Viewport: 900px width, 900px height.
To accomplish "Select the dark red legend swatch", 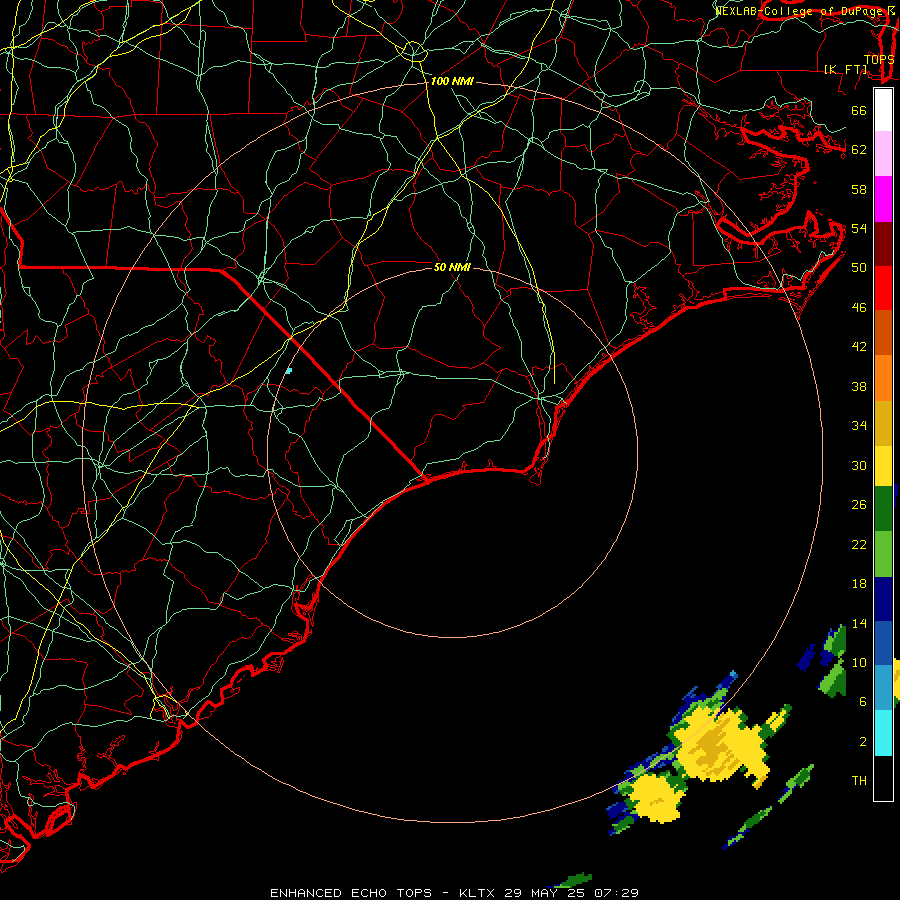I will pyautogui.click(x=883, y=244).
